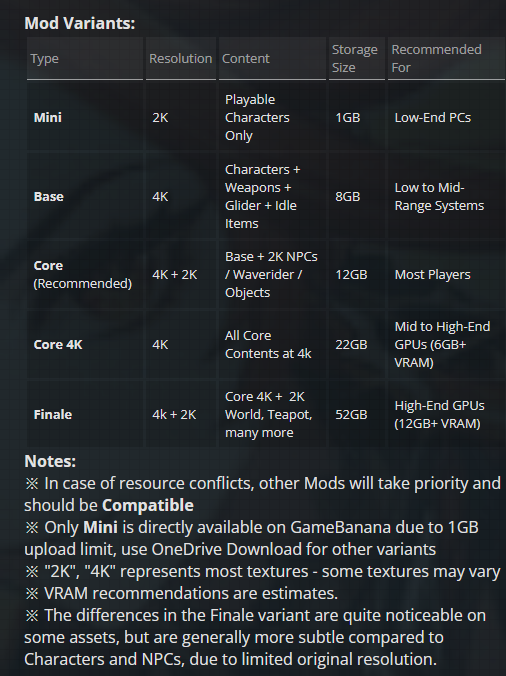Click the Mod Variants heading
Image resolution: width=506 pixels, height=676 pixels.
tap(80, 23)
